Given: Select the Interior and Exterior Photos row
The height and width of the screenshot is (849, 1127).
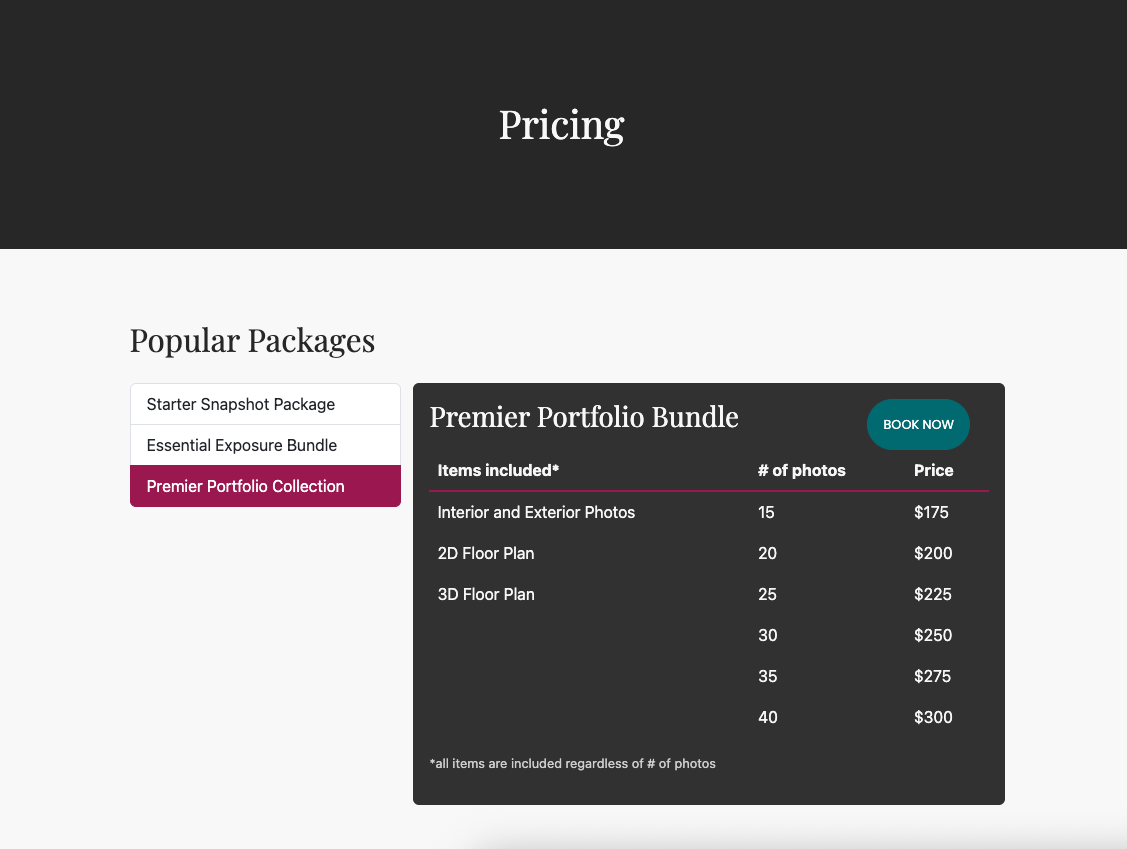Looking at the screenshot, I should click(709, 513).
